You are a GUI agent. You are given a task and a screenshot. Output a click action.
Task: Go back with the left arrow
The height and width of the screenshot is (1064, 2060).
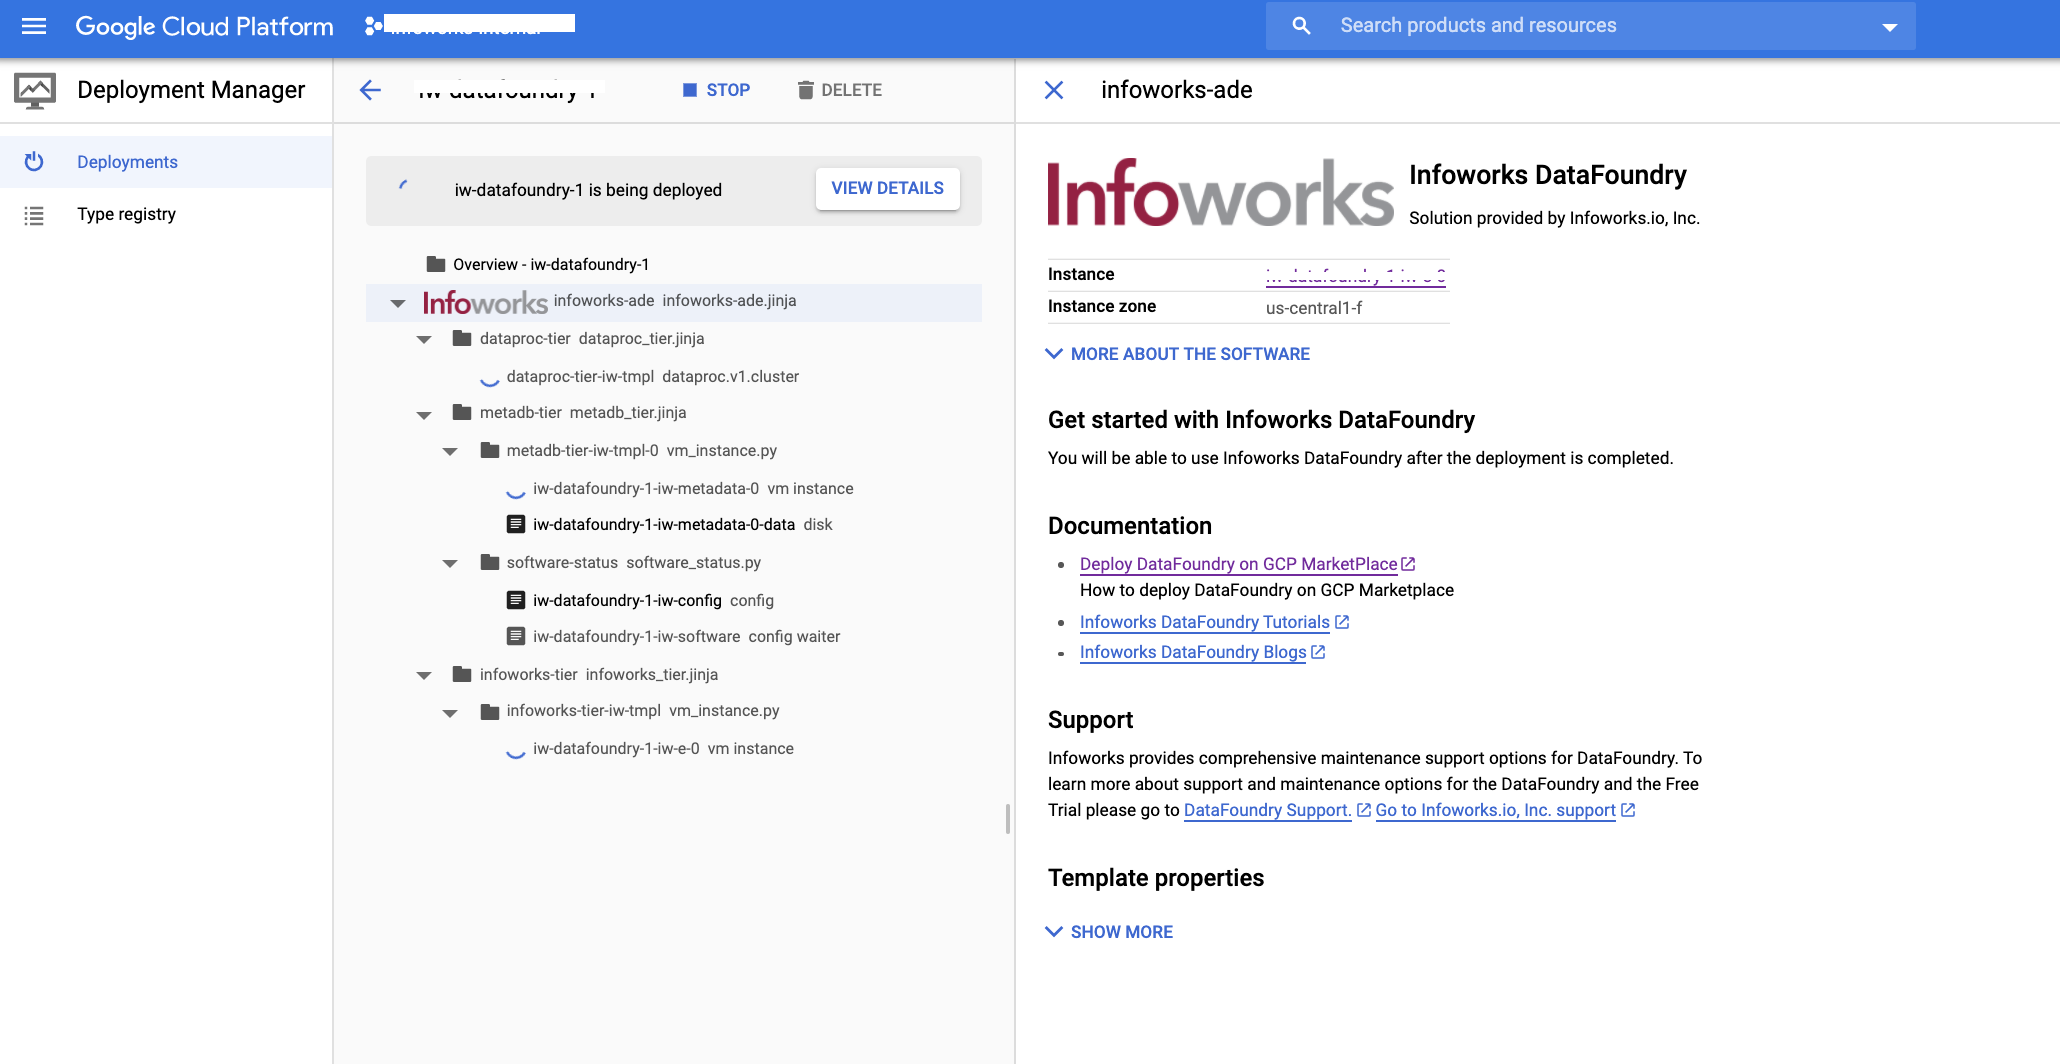pos(370,90)
